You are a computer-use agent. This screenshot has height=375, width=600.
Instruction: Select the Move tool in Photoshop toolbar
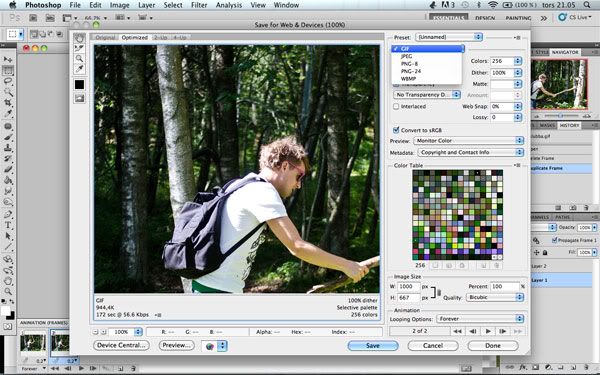coord(8,59)
